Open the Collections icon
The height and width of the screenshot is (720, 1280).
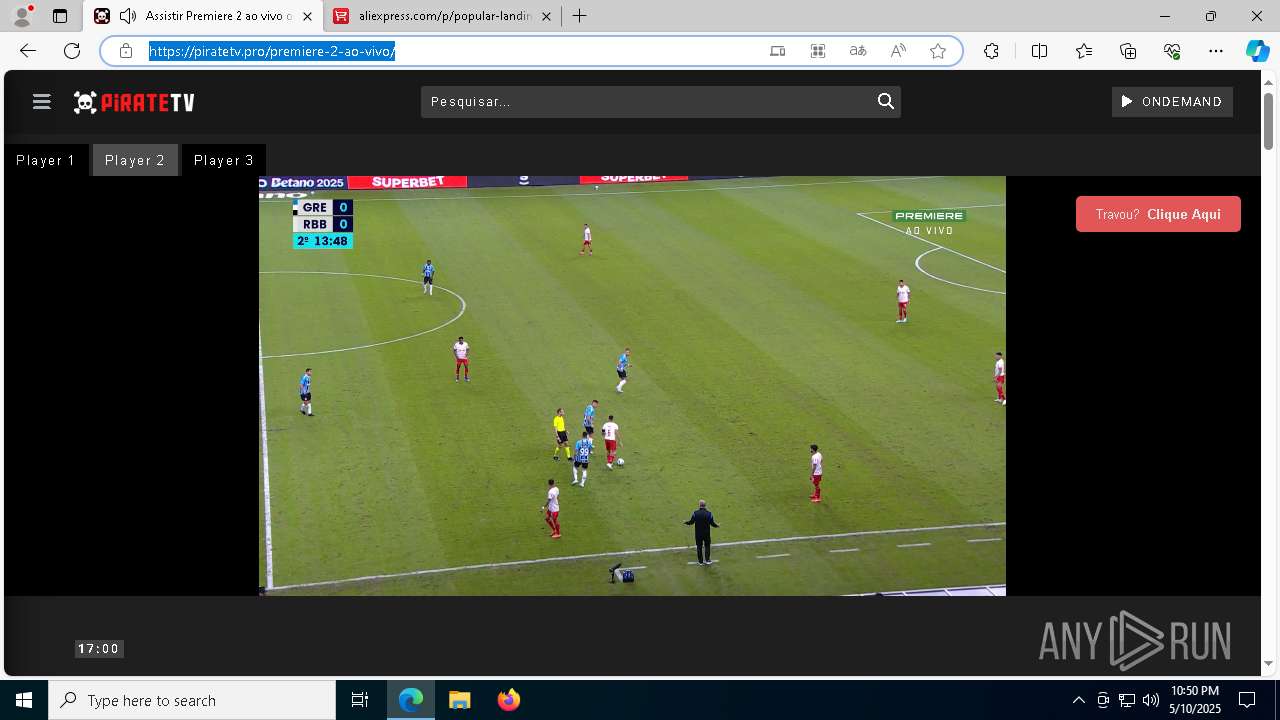click(1128, 51)
